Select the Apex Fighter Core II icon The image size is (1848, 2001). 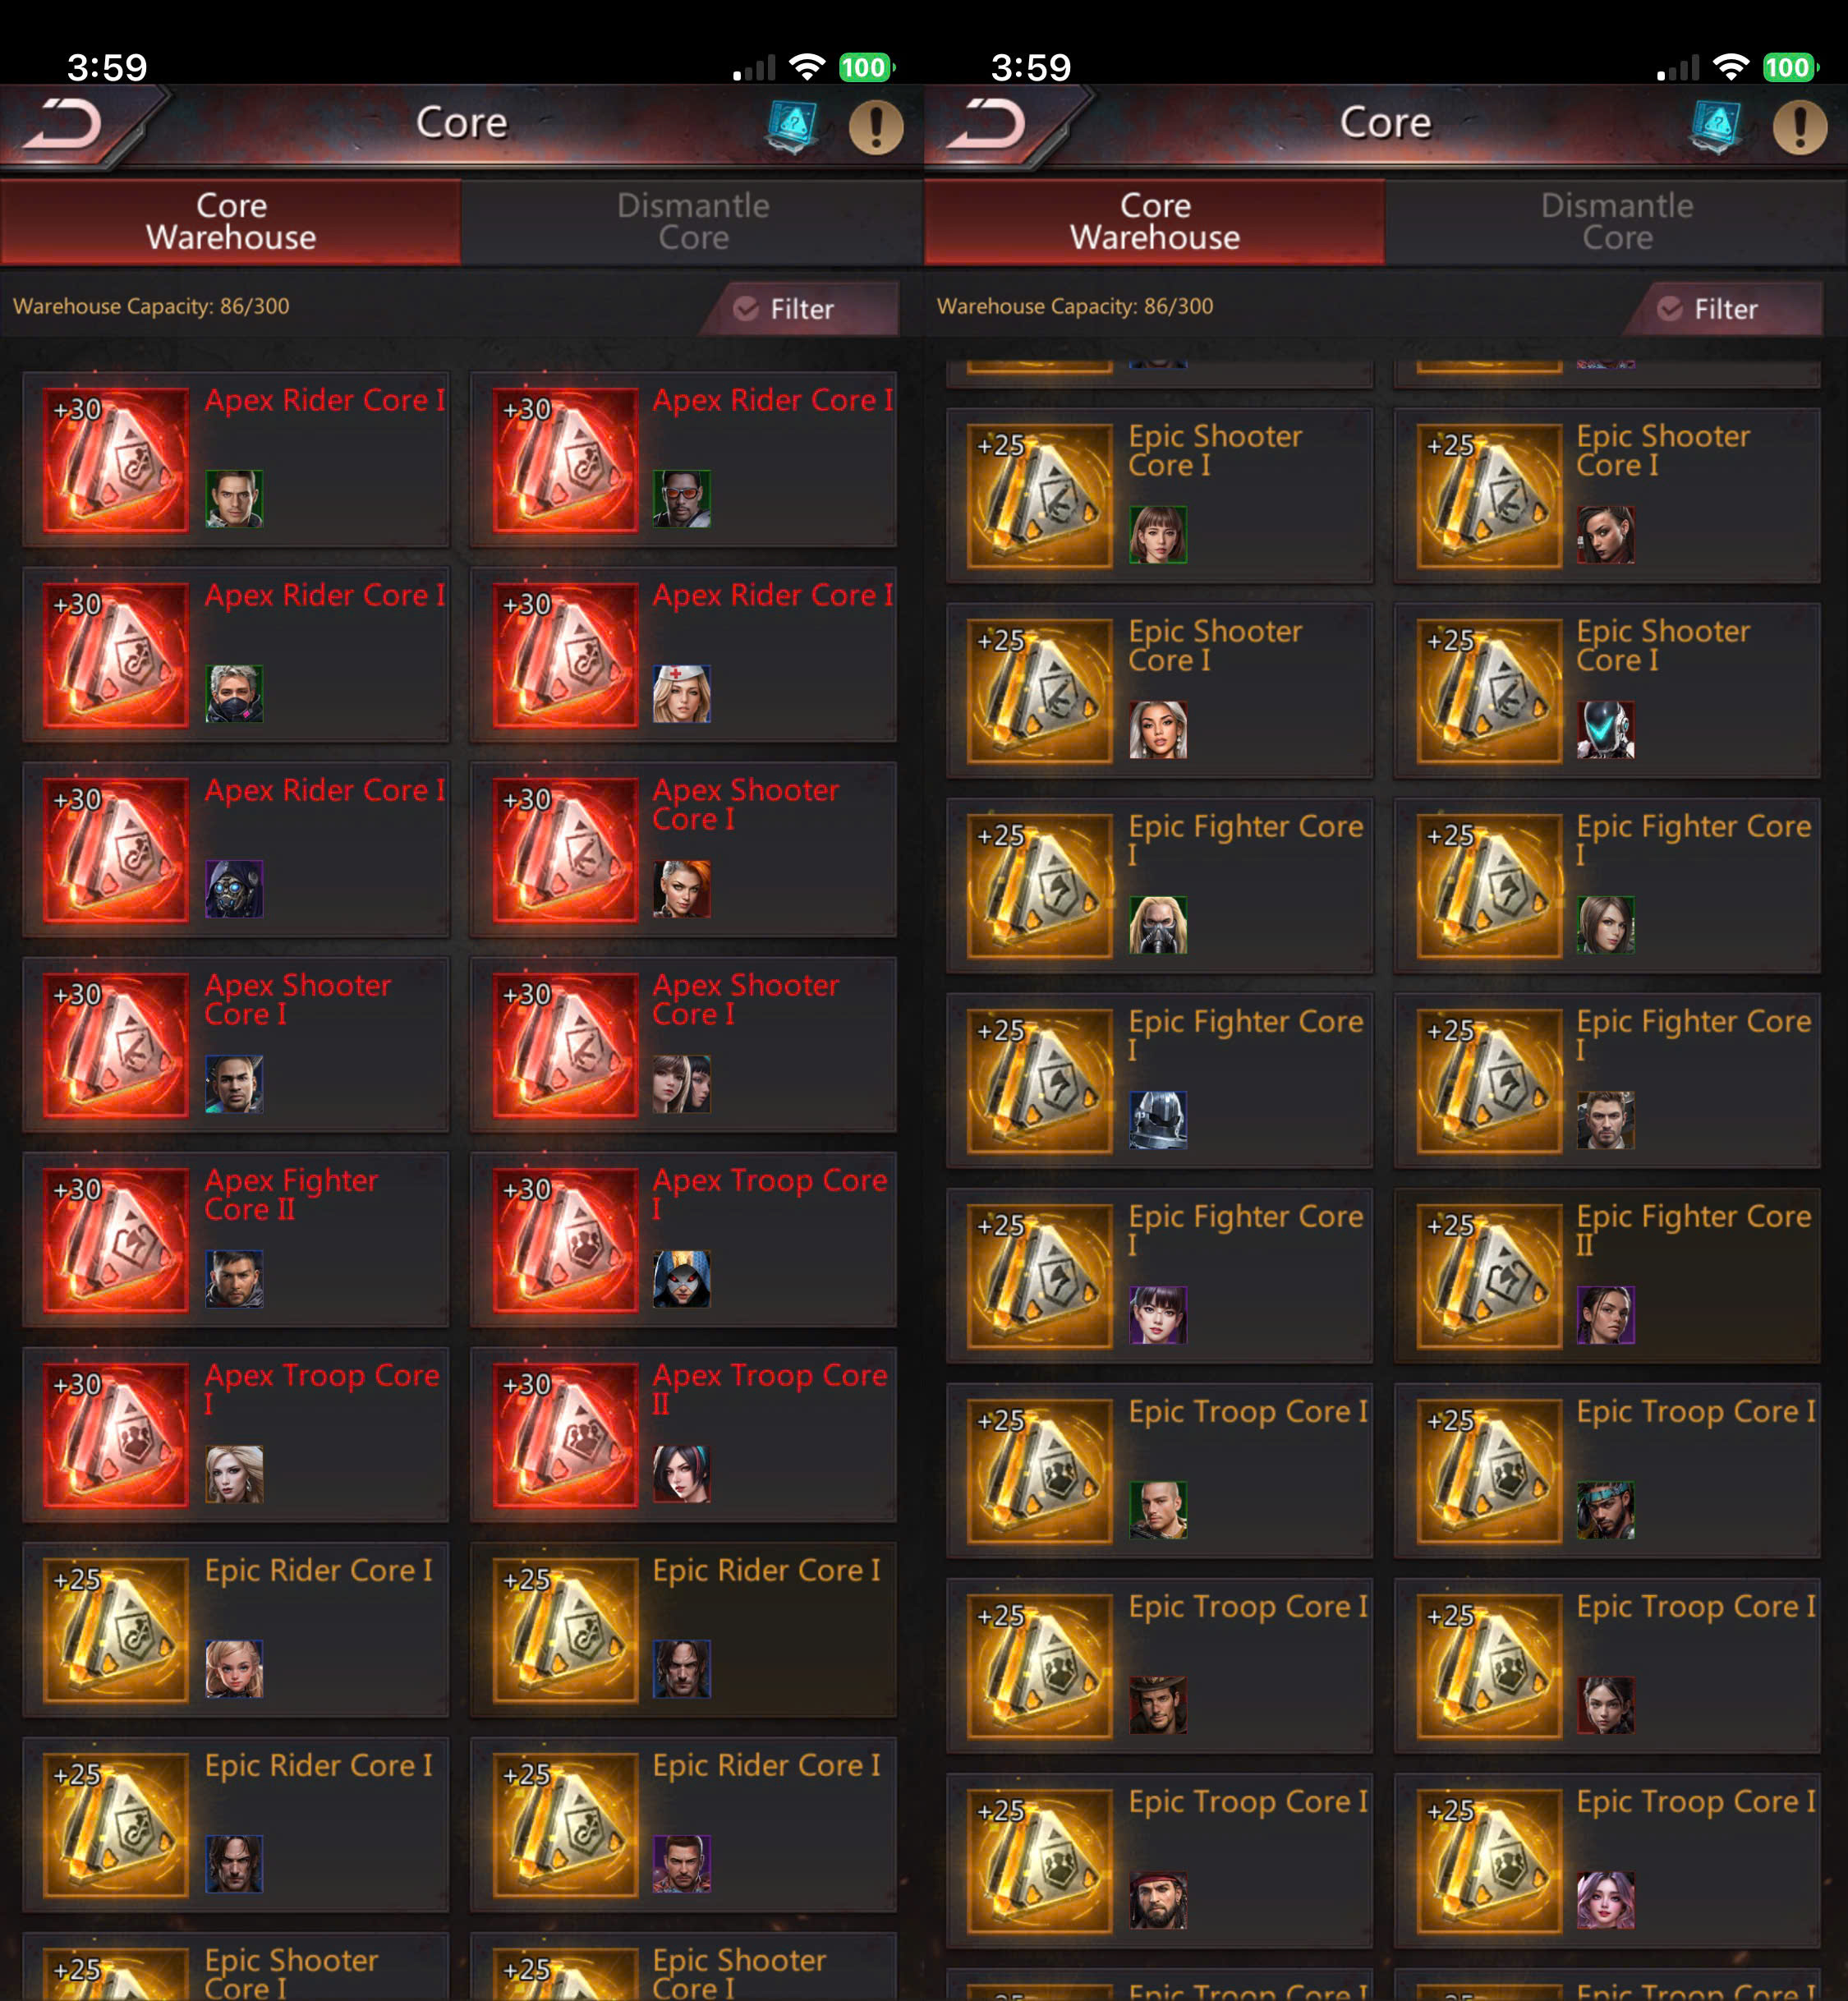(116, 1239)
